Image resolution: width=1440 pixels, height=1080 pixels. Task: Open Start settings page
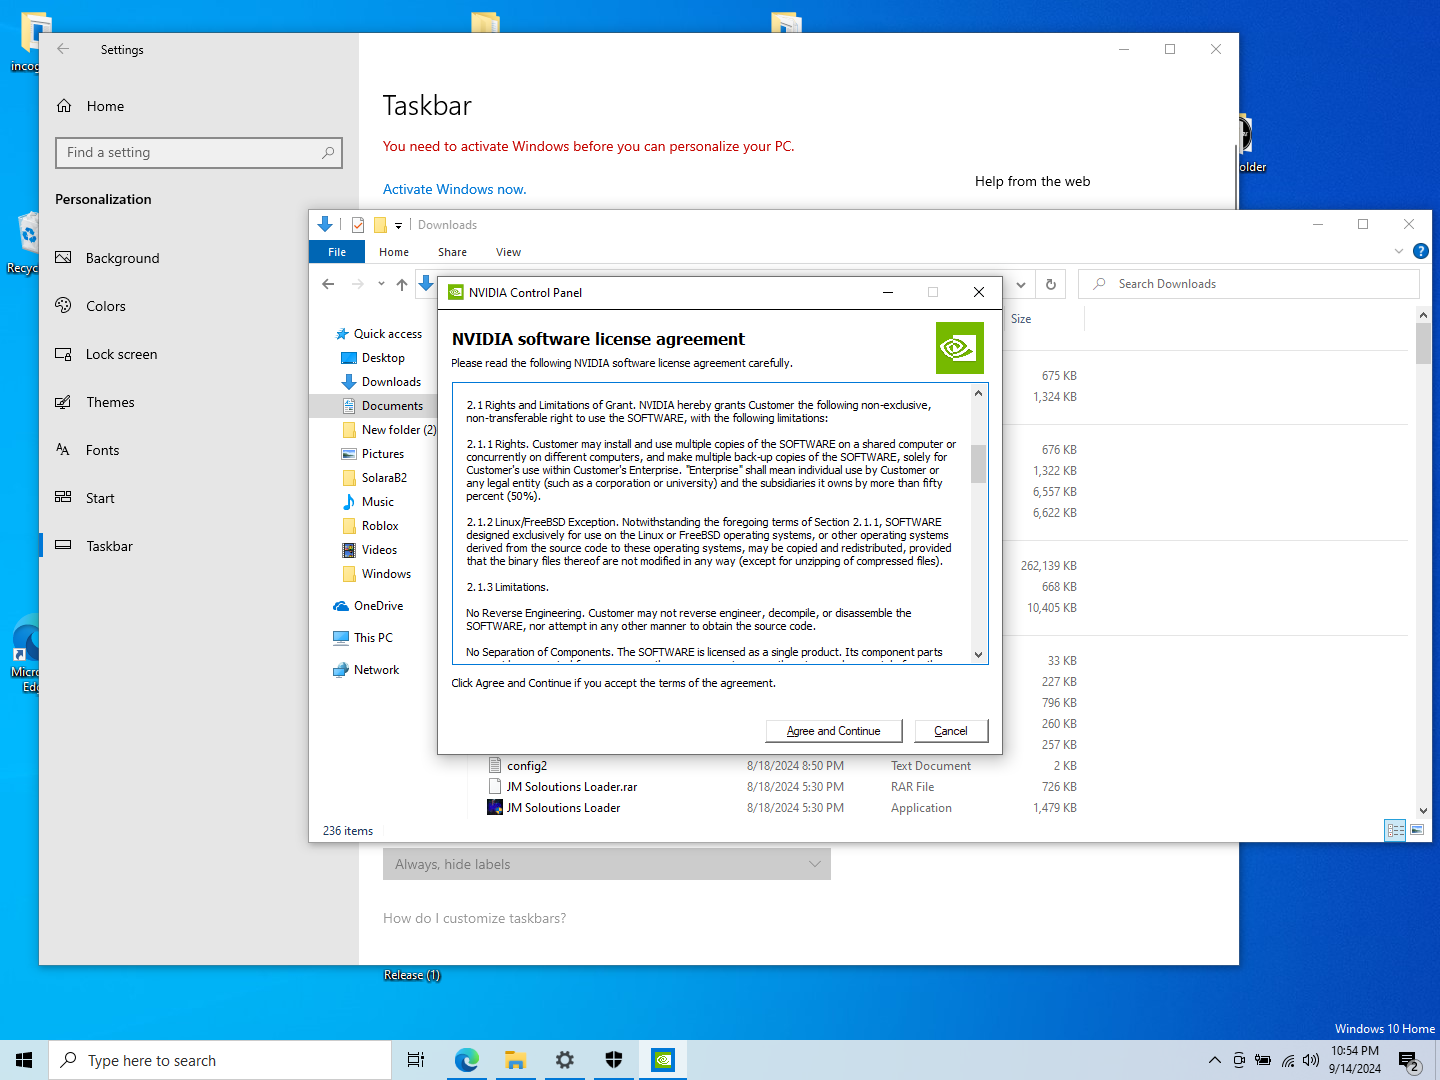click(x=100, y=498)
